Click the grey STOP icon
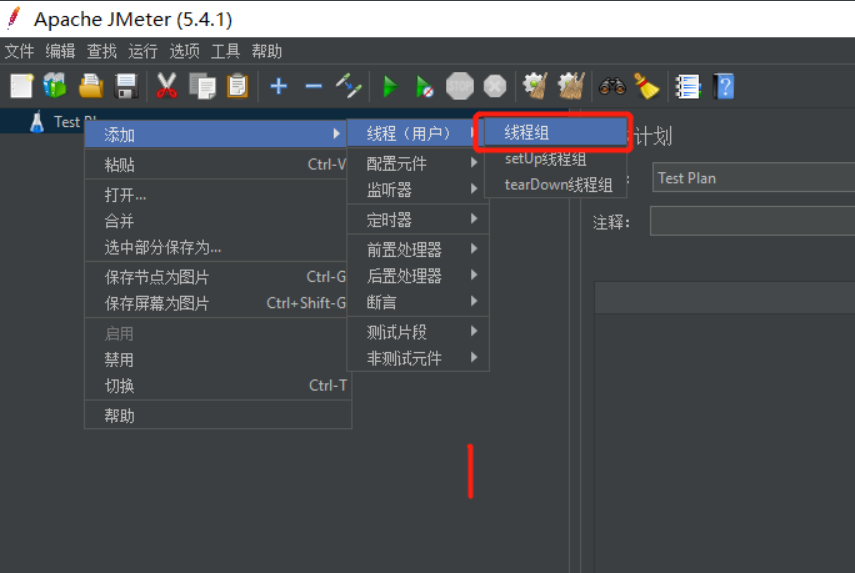 point(460,86)
